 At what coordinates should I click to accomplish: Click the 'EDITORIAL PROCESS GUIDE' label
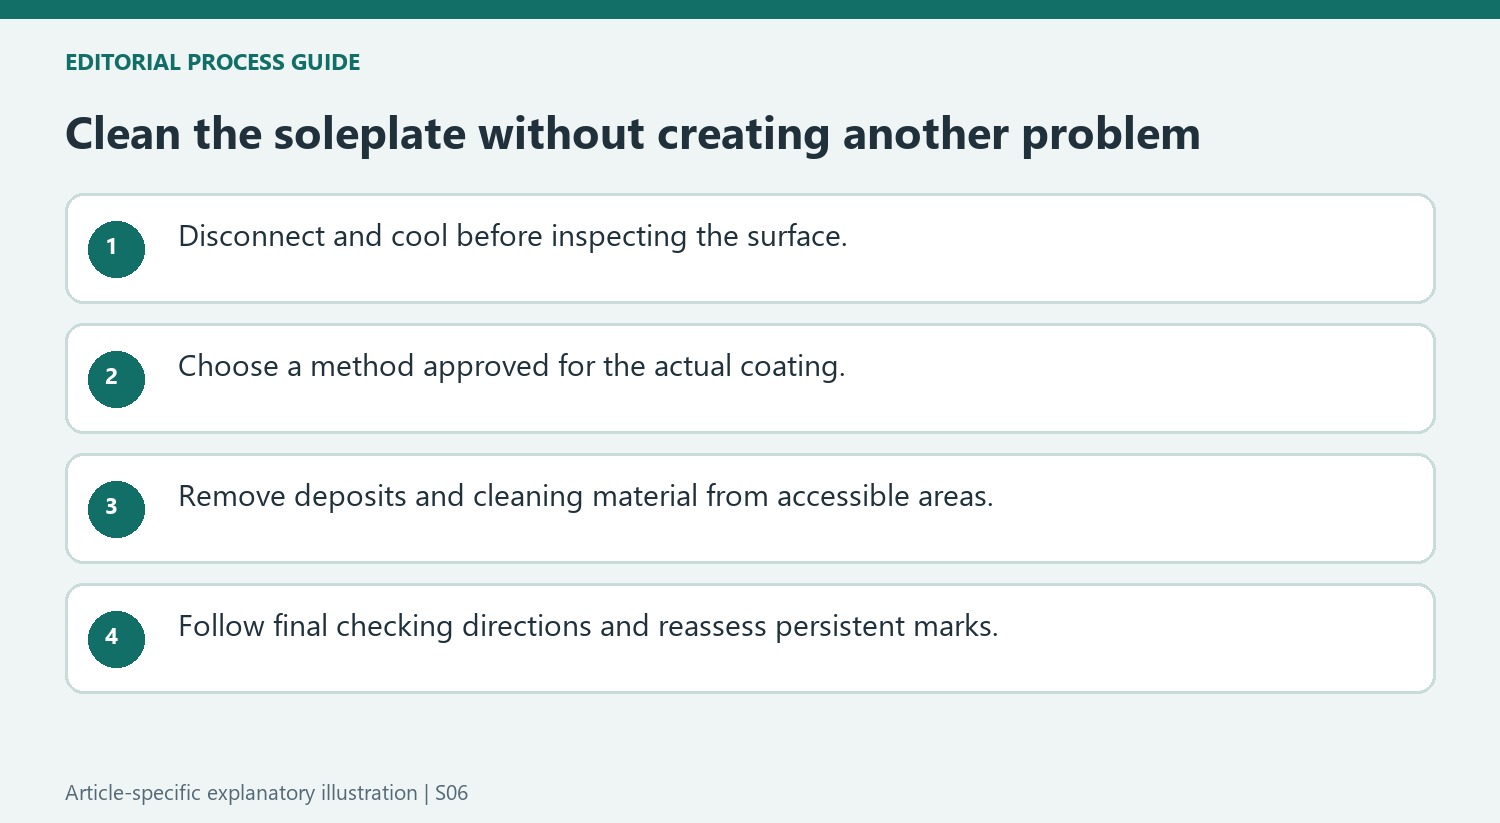click(x=212, y=62)
